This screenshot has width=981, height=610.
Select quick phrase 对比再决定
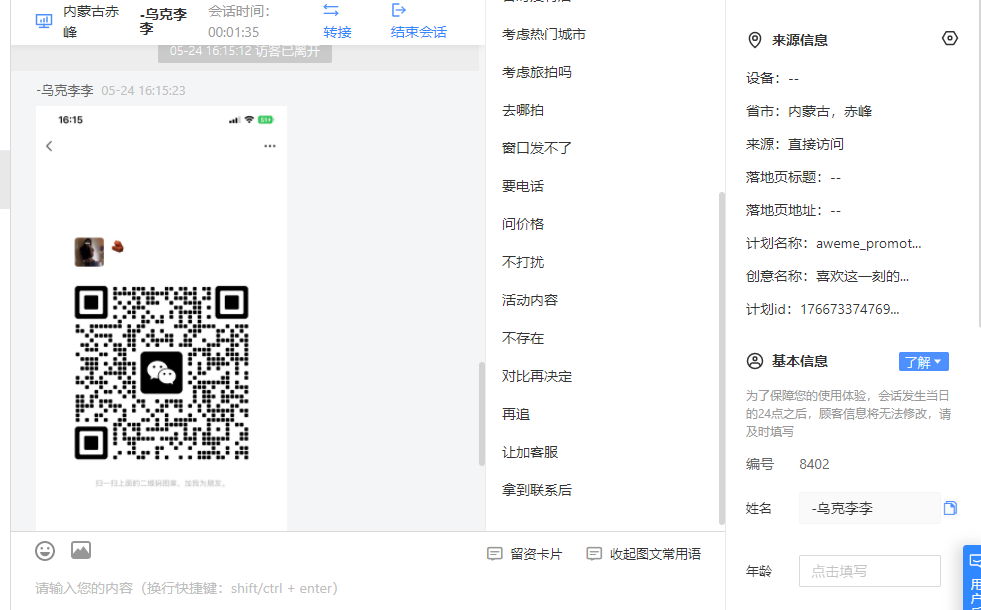(537, 376)
